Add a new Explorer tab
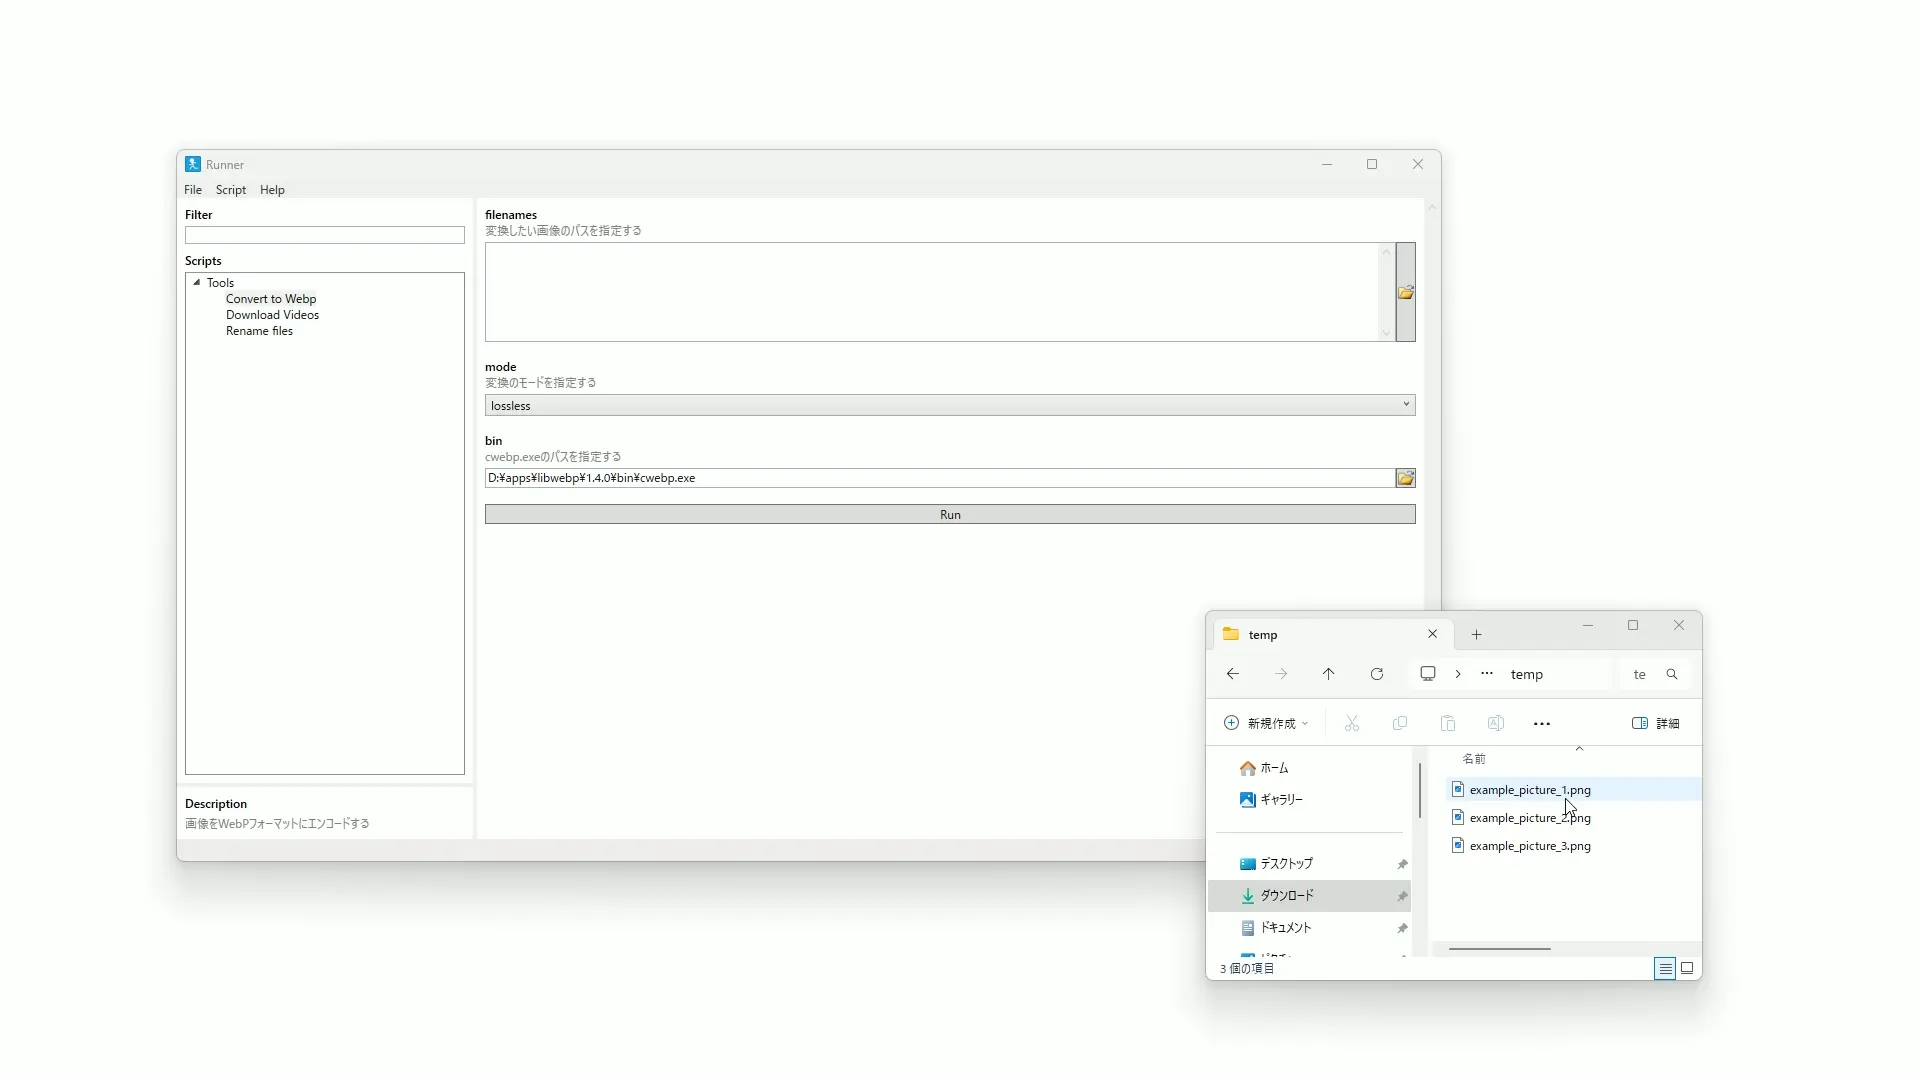Screen dimensions: 1920x1080 1476,634
